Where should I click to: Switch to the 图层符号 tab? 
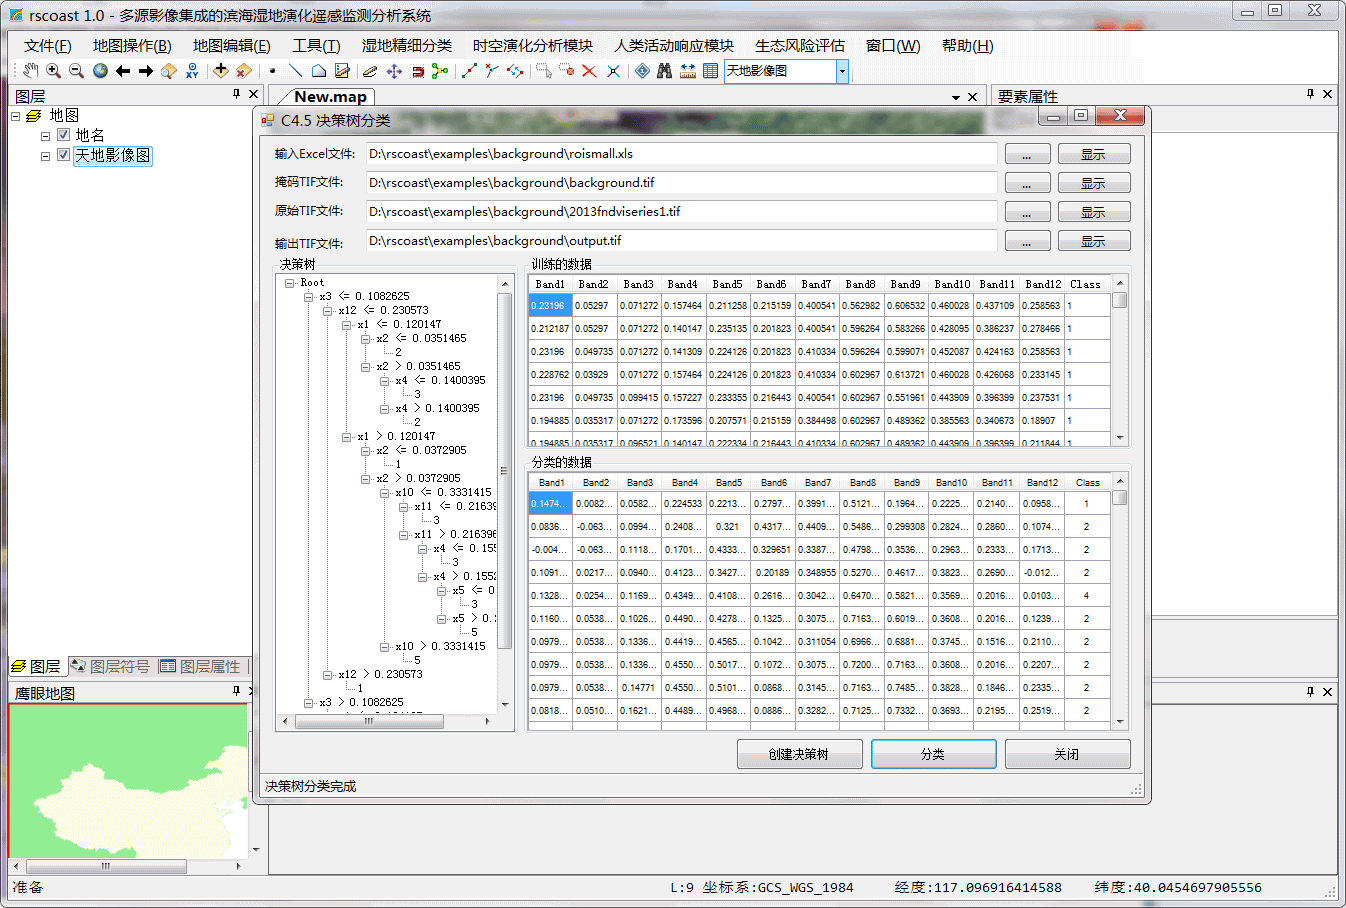pyautogui.click(x=111, y=666)
